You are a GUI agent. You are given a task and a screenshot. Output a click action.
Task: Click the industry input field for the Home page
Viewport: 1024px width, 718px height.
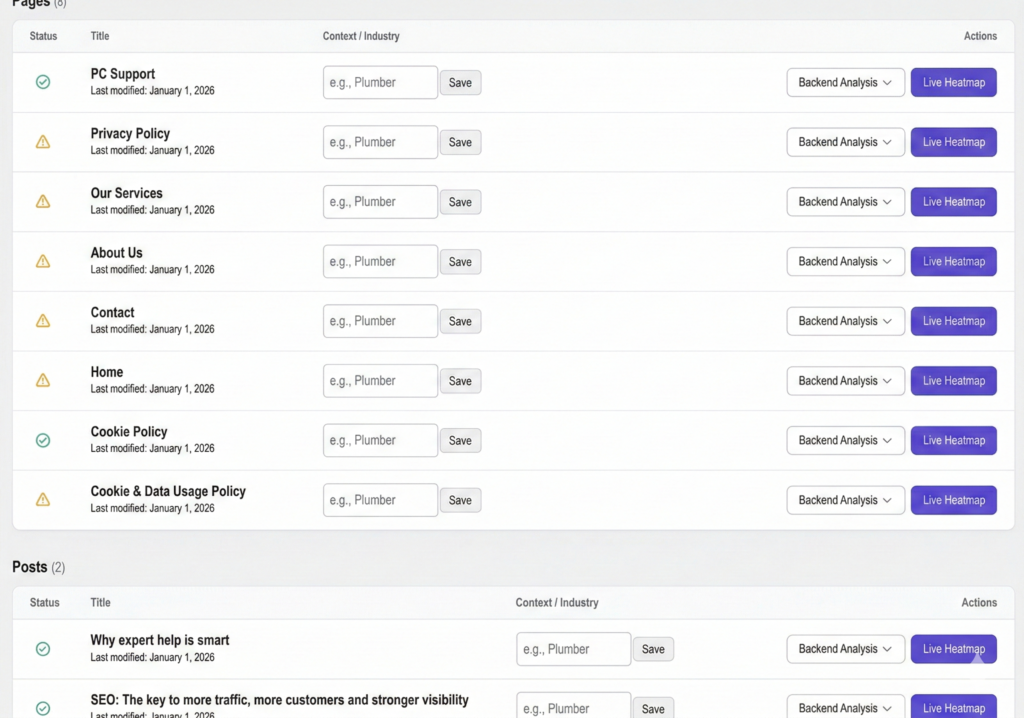tap(380, 380)
